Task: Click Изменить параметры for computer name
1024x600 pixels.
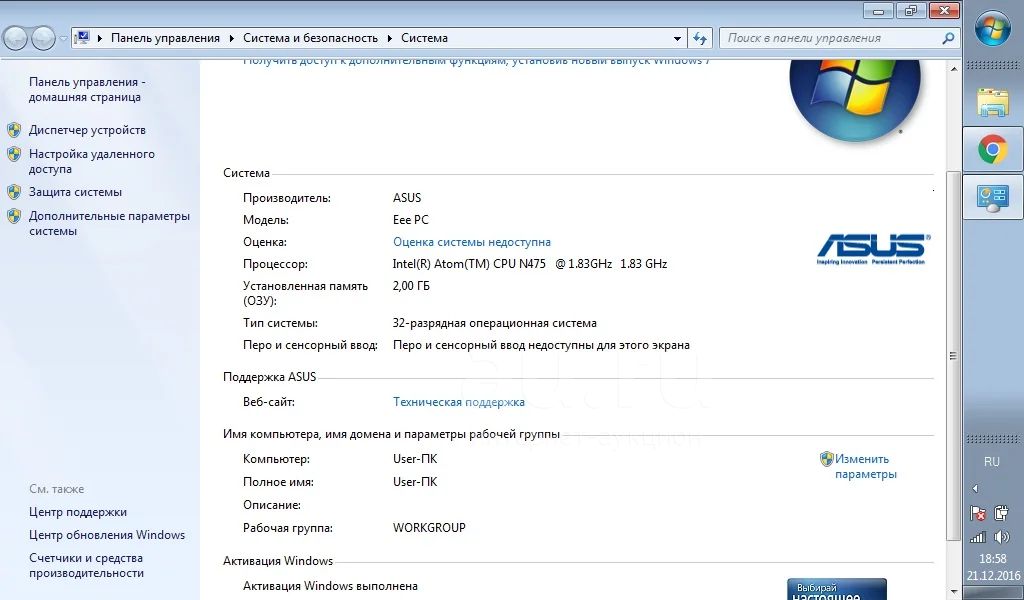Action: click(x=865, y=466)
